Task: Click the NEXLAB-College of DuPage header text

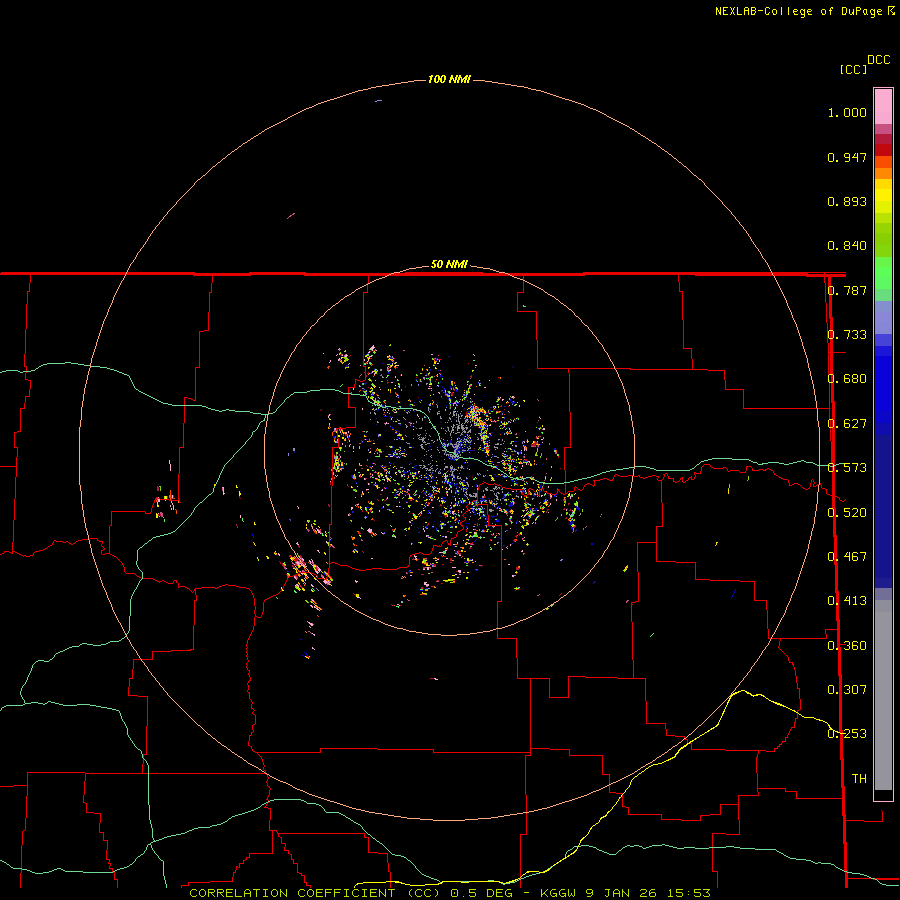Action: [x=804, y=11]
